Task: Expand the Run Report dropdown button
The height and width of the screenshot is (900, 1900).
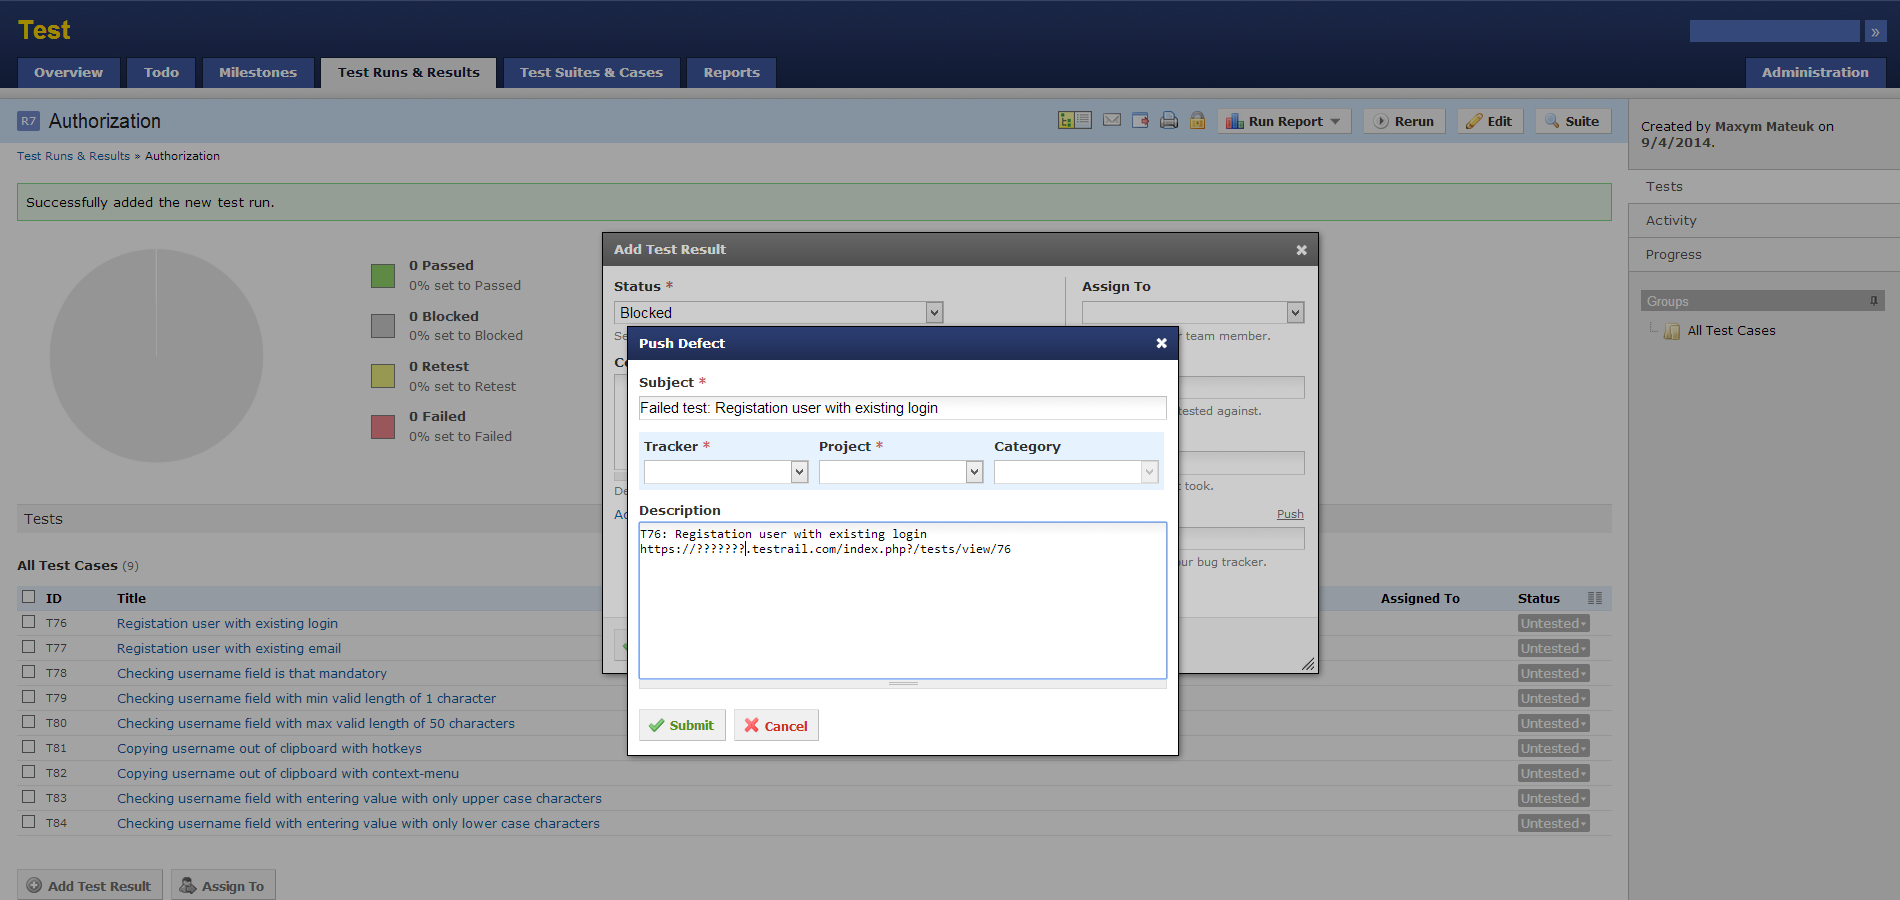Action: [1284, 121]
